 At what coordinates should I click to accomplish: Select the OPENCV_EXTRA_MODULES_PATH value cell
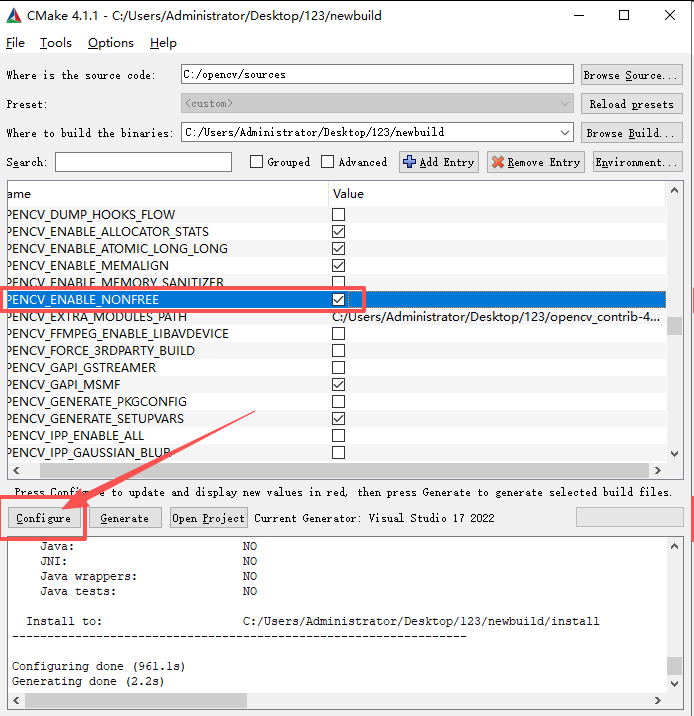(497, 317)
